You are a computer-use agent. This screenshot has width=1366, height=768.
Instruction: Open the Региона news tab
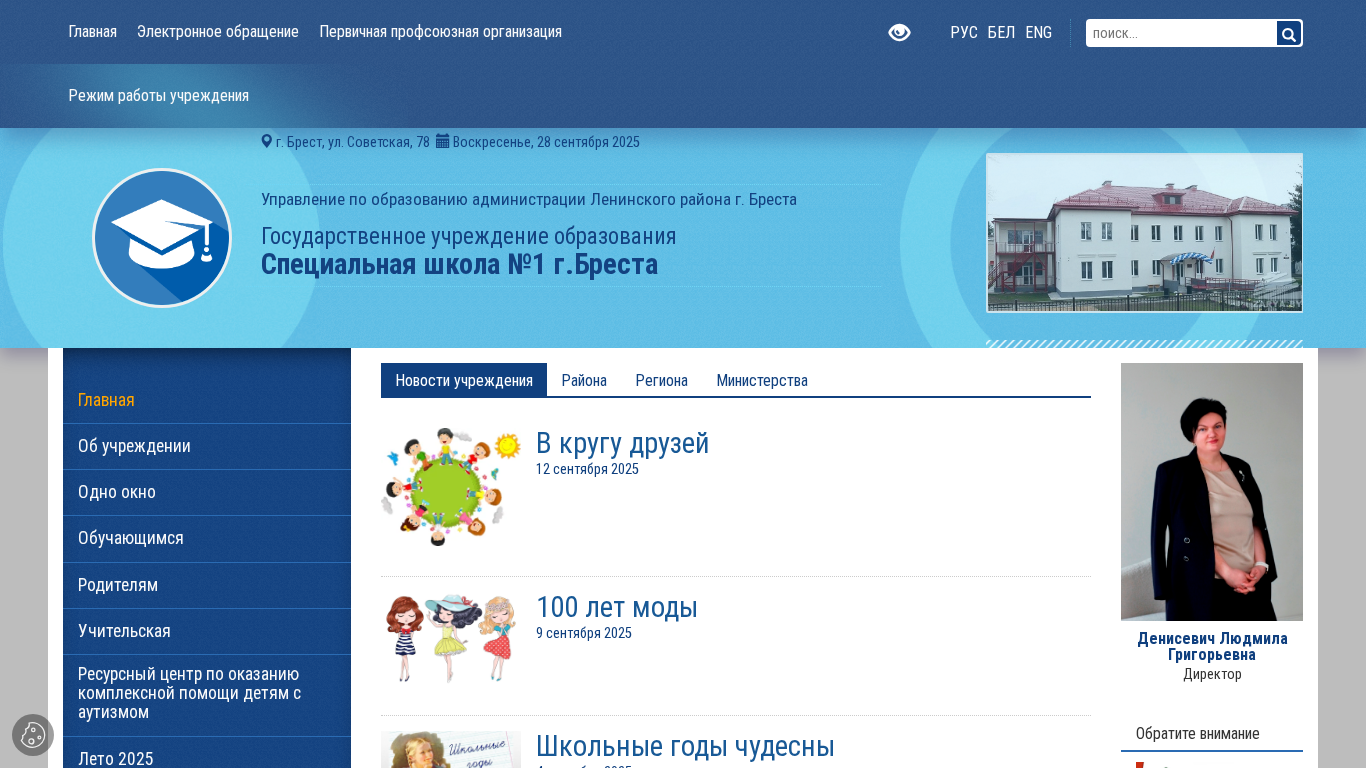(x=661, y=380)
